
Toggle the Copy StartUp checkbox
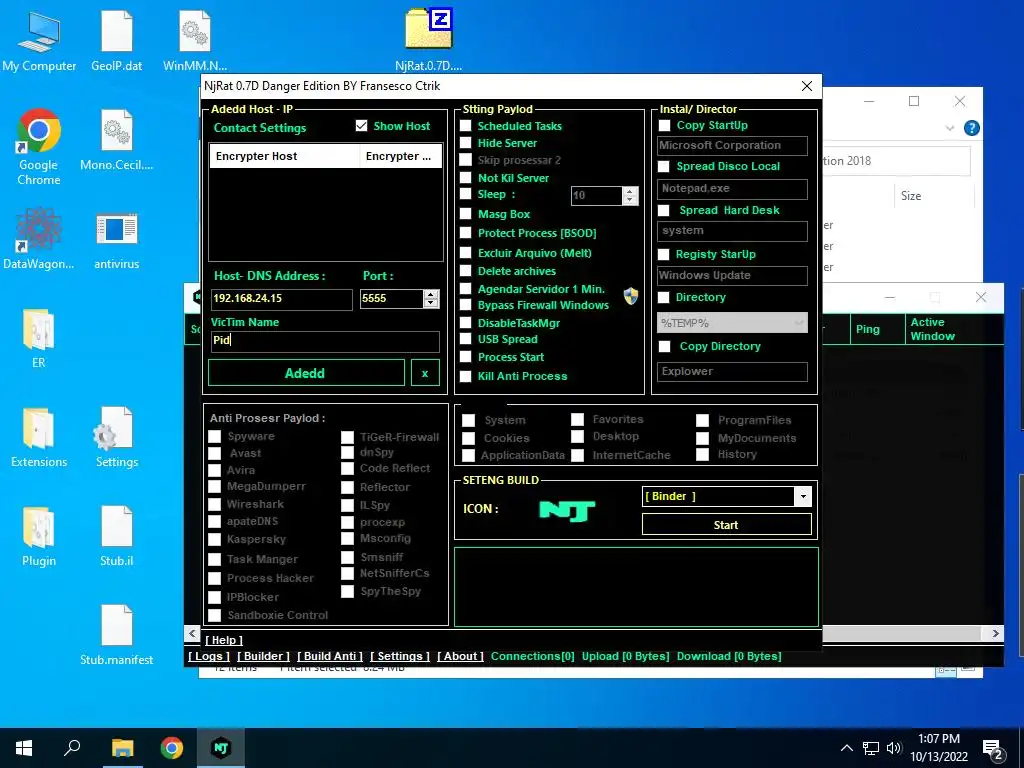click(664, 125)
